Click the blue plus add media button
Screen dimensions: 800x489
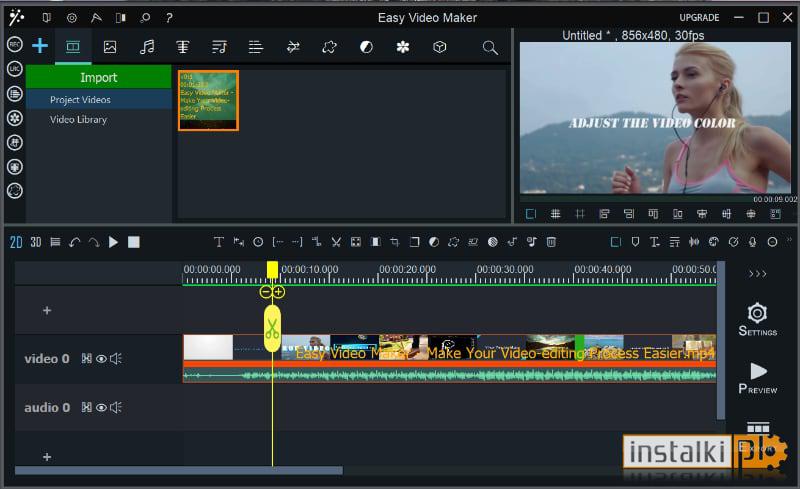click(40, 46)
